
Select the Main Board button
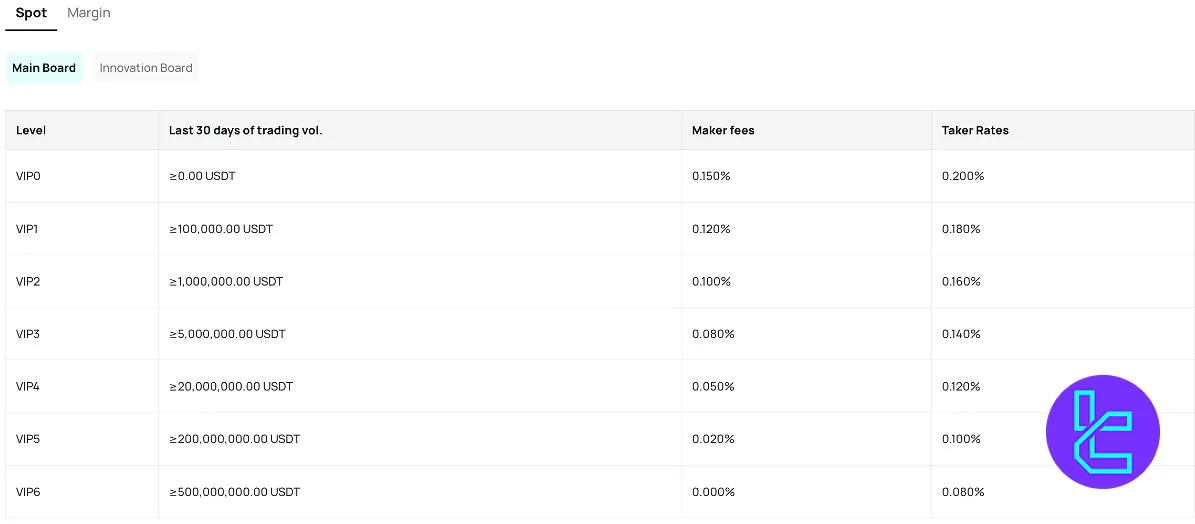click(43, 68)
